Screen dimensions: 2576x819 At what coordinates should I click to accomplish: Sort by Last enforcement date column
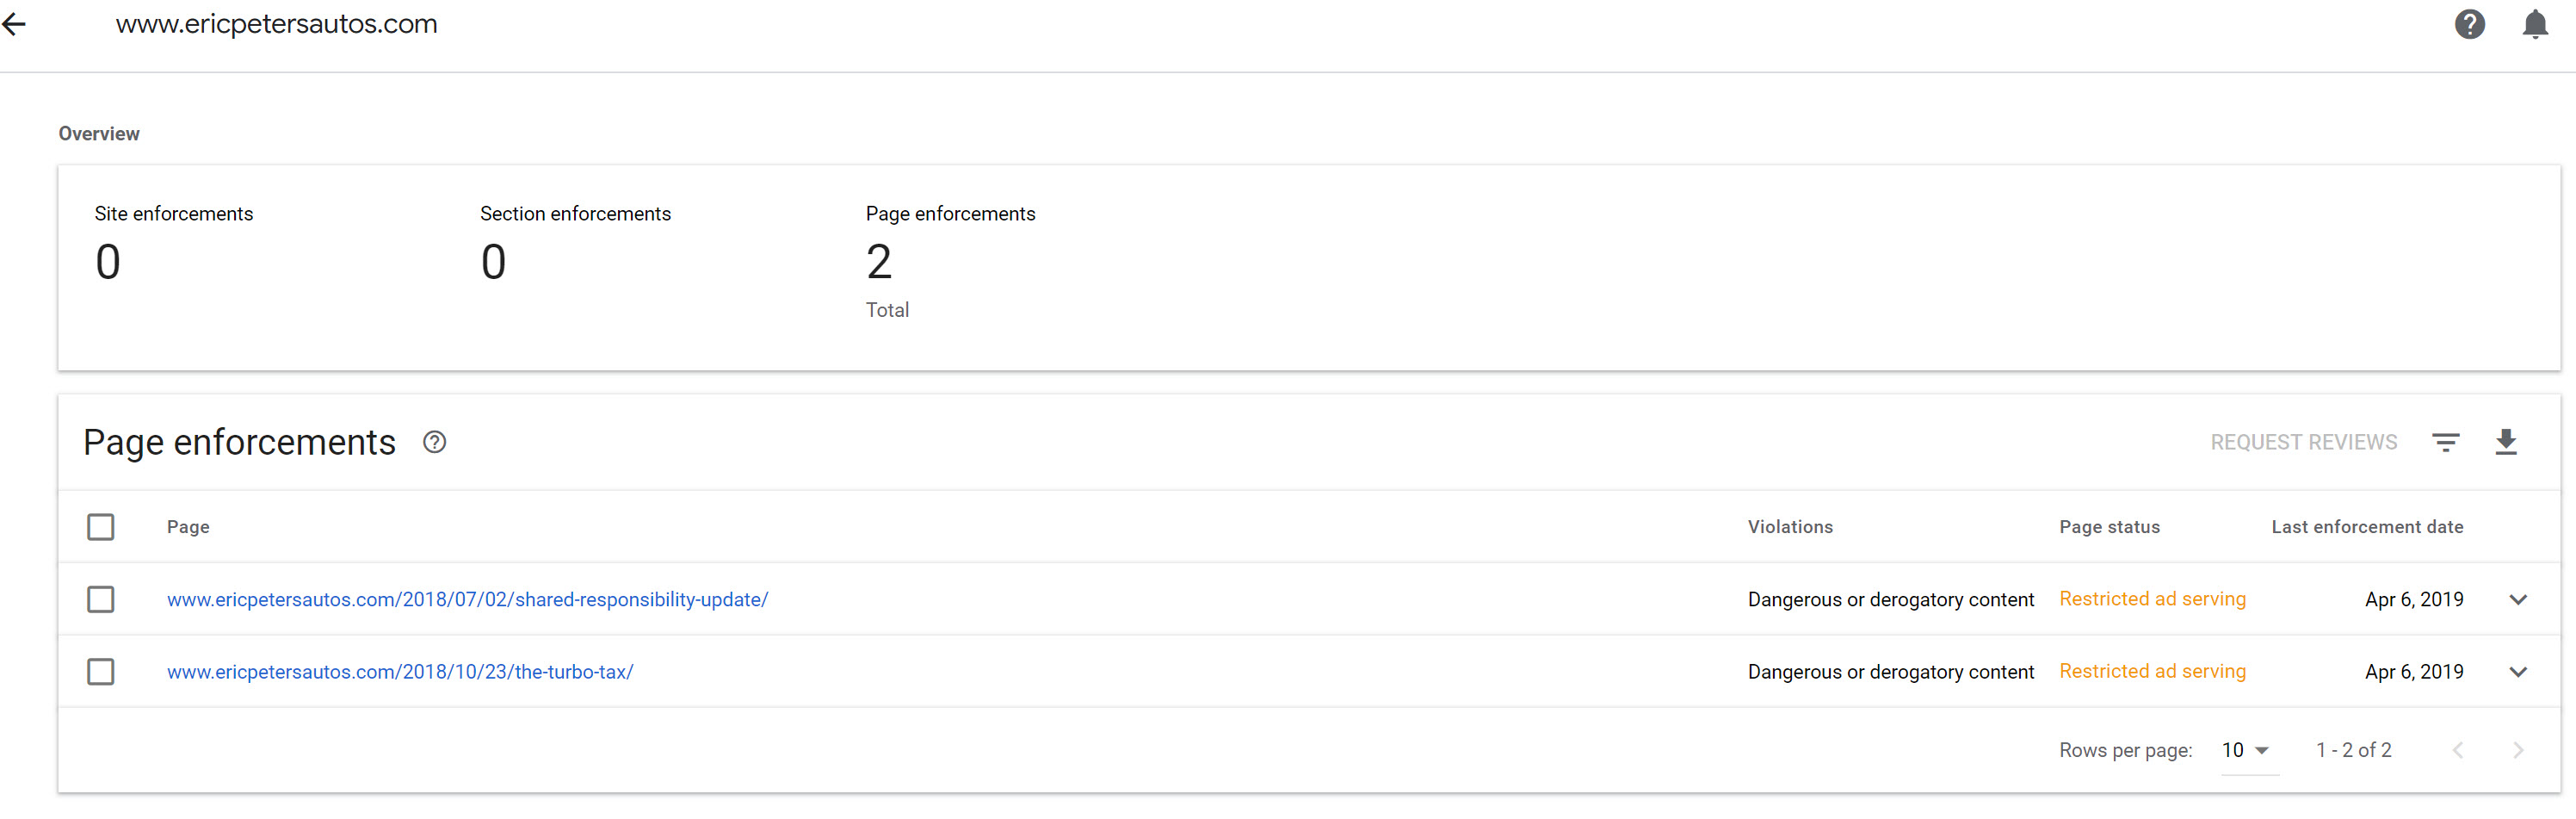pos(2366,527)
